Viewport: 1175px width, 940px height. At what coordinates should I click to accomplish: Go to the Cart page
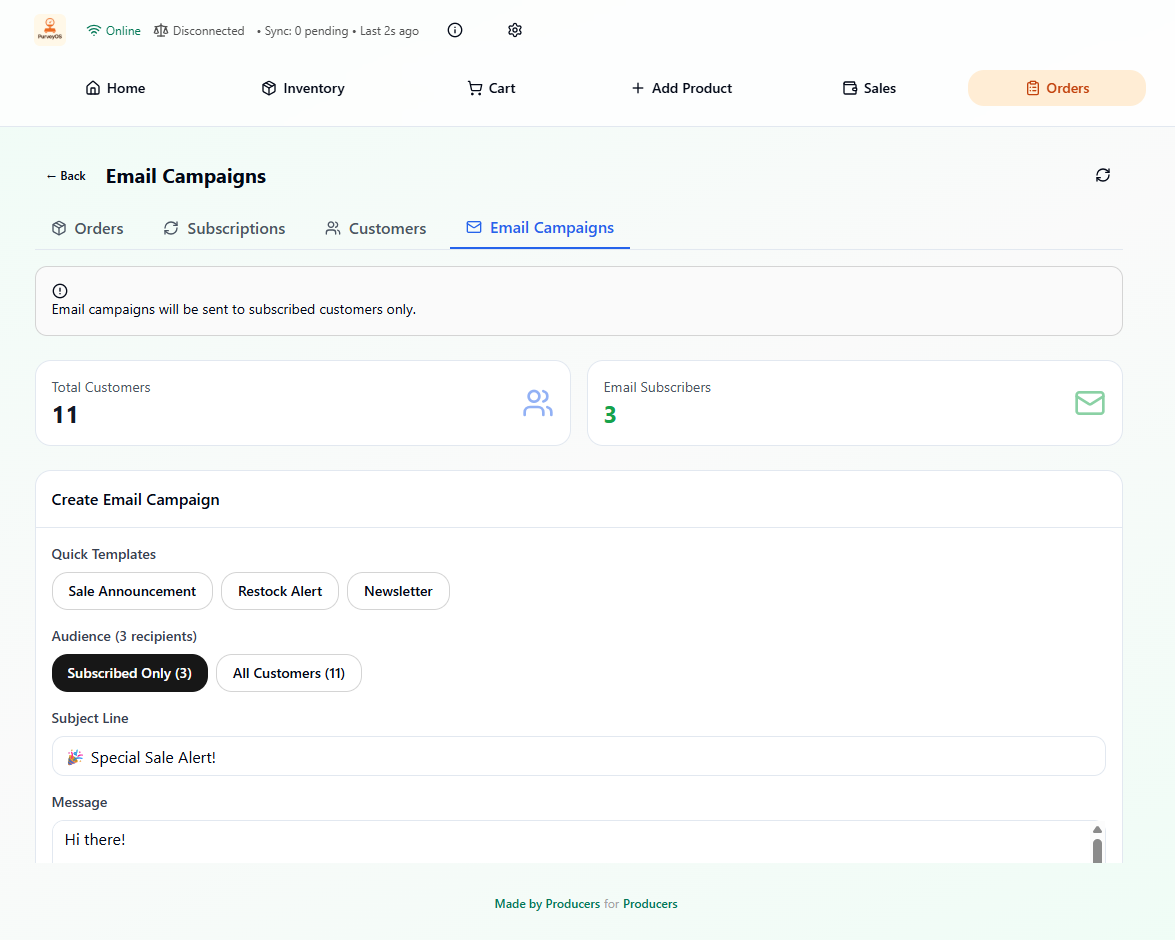point(491,88)
